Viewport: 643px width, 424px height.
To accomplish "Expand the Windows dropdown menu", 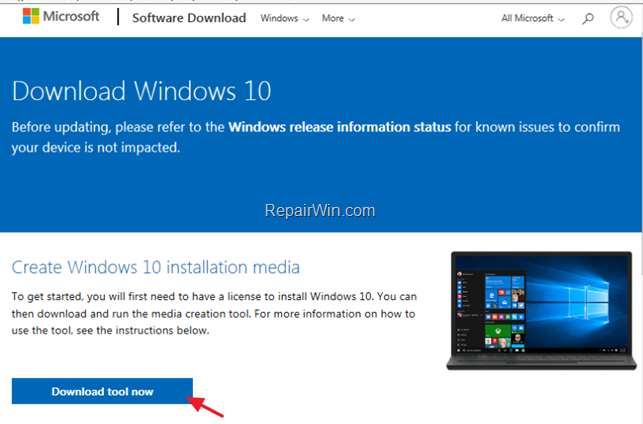I will click(285, 18).
